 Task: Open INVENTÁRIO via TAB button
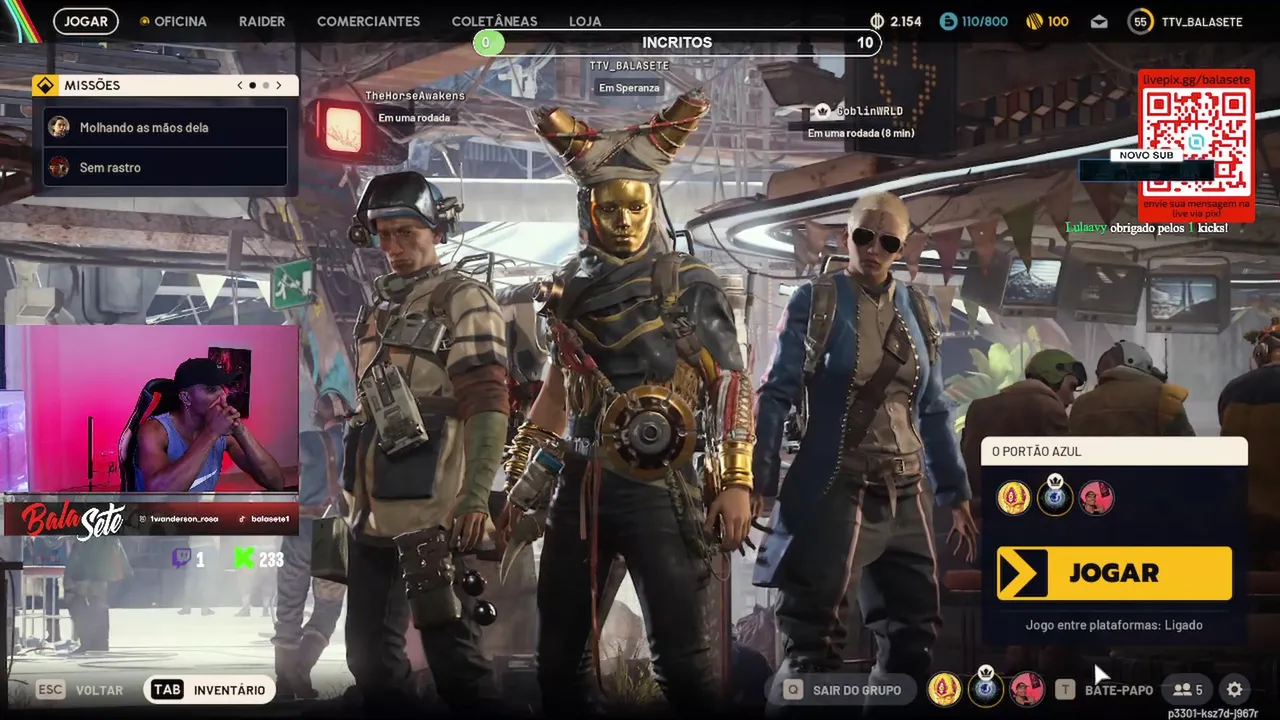click(x=209, y=690)
